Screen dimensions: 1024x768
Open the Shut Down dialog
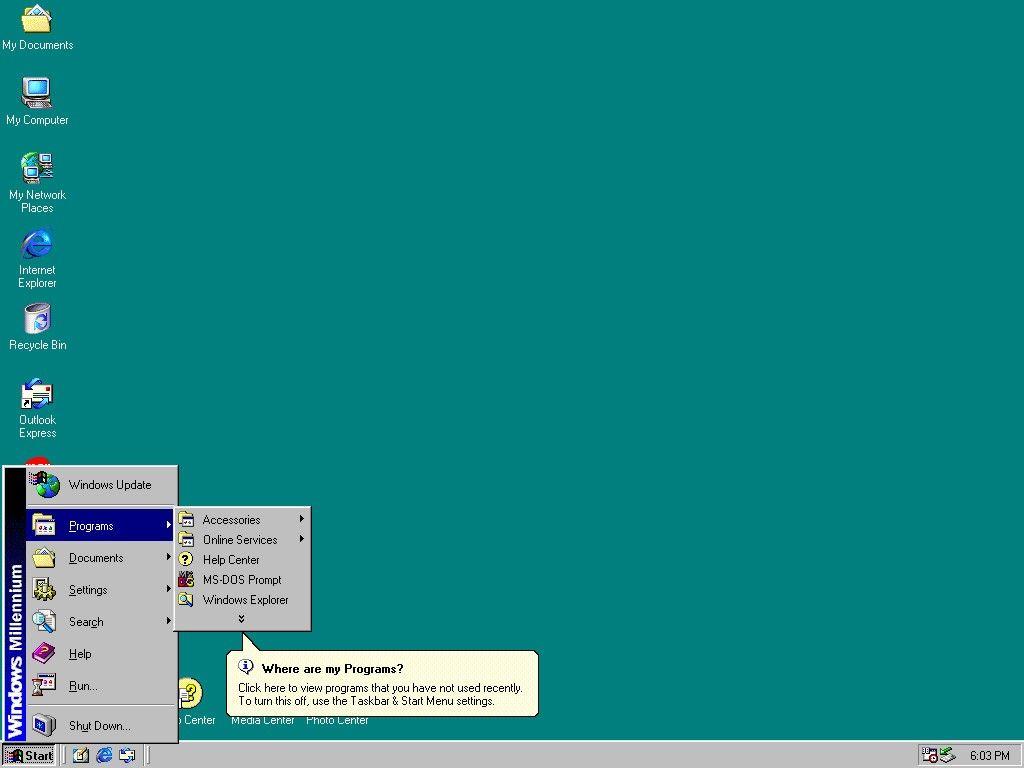tap(98, 725)
